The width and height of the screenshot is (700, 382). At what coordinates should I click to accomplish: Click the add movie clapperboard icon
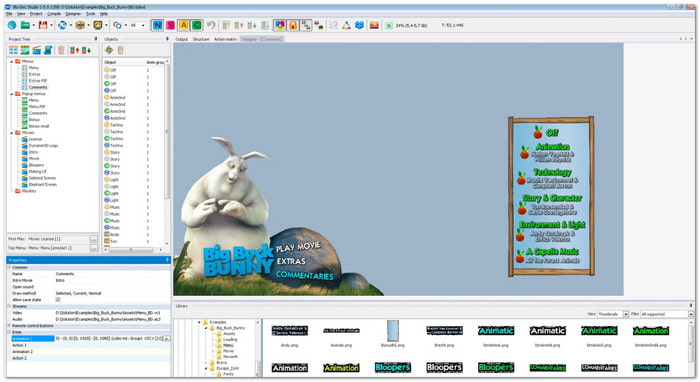37,50
